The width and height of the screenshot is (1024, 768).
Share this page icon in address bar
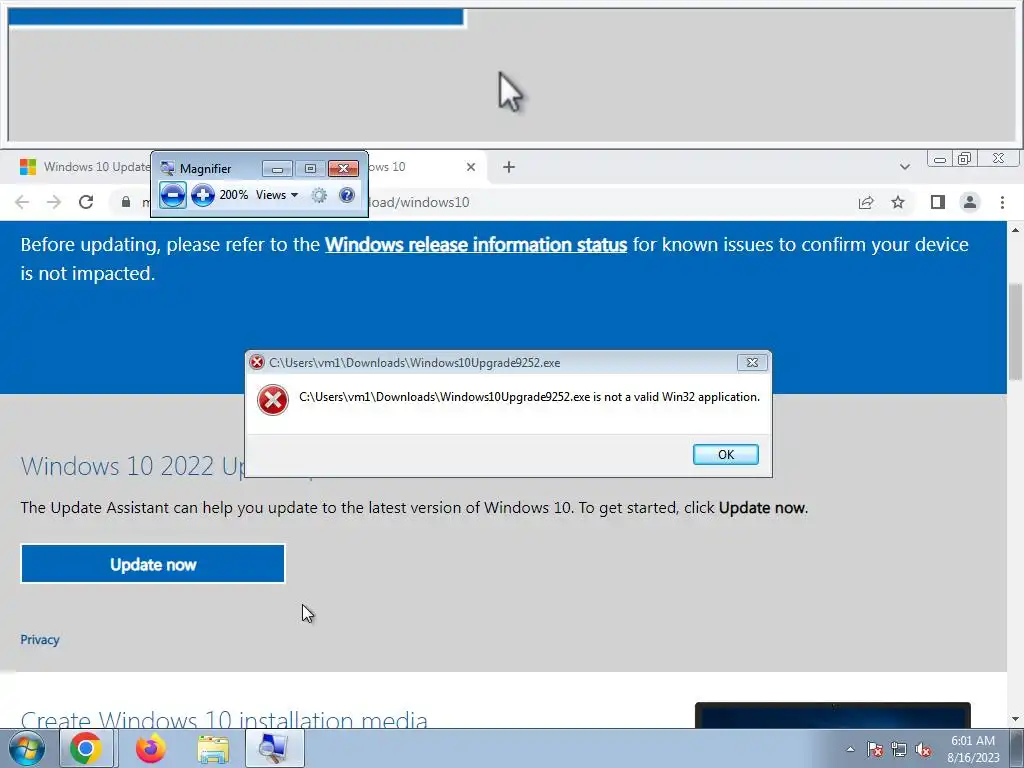click(866, 202)
